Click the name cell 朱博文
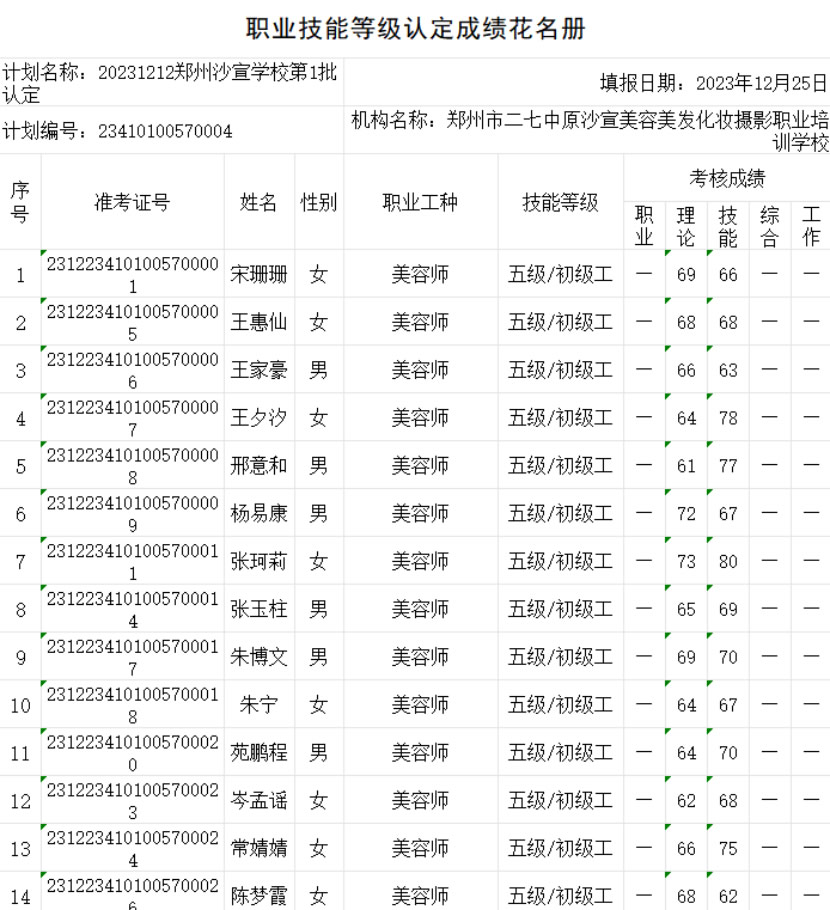 click(x=259, y=657)
